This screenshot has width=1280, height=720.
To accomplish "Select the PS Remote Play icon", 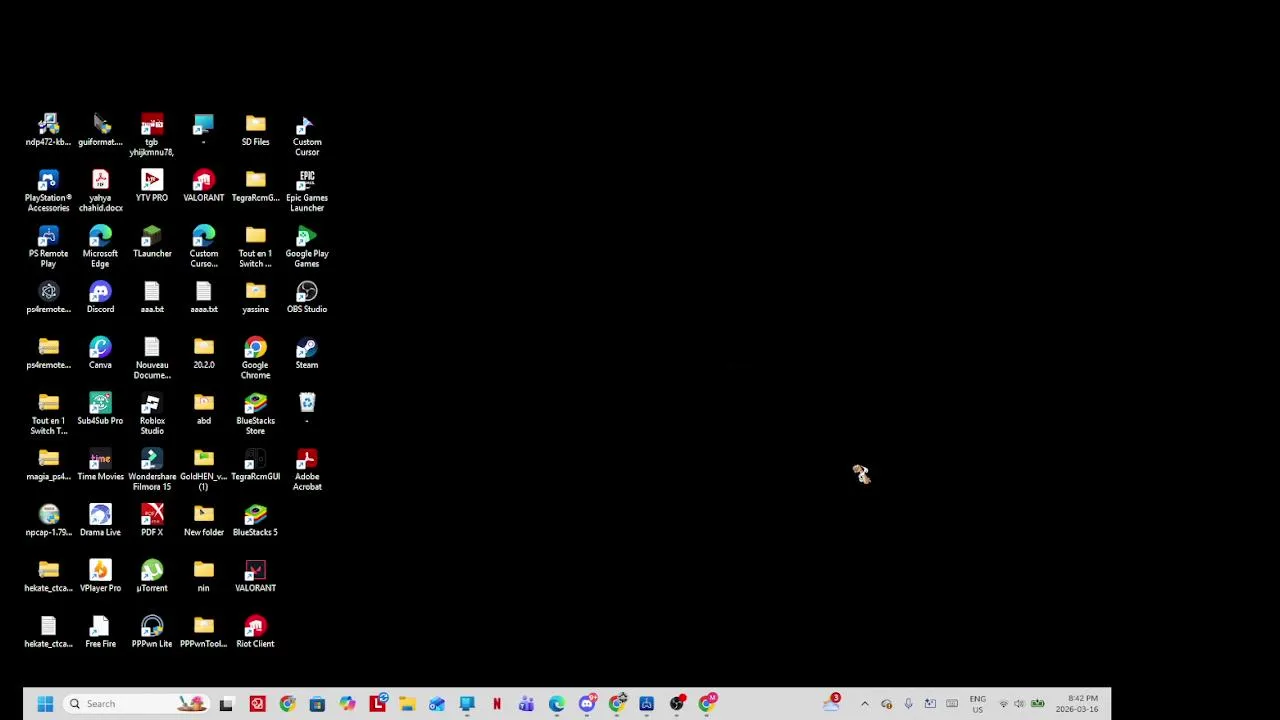I will click(48, 247).
